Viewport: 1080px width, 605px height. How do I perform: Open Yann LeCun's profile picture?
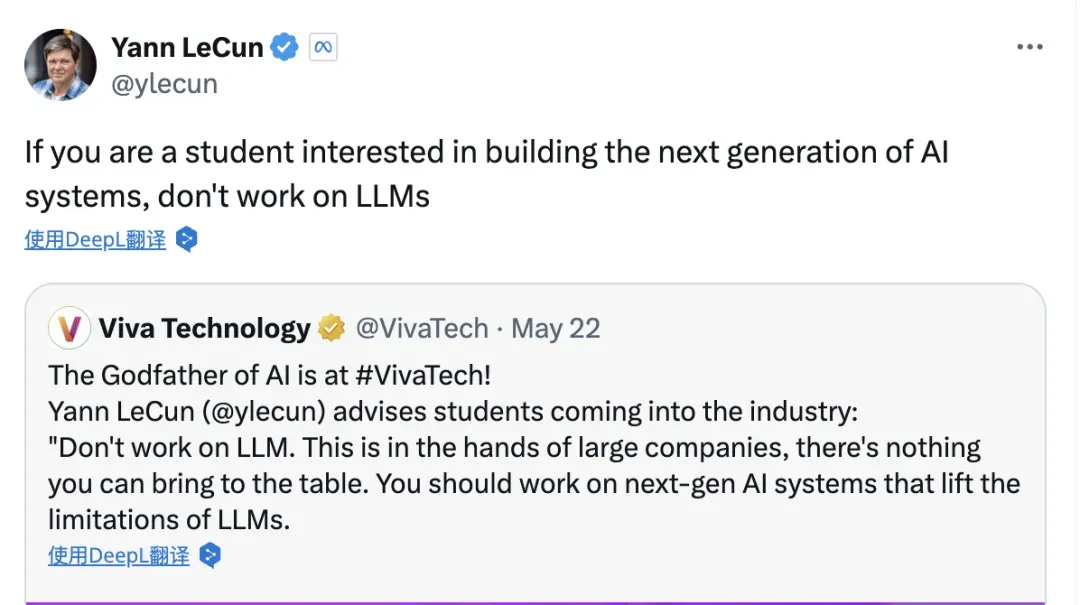click(x=60, y=65)
